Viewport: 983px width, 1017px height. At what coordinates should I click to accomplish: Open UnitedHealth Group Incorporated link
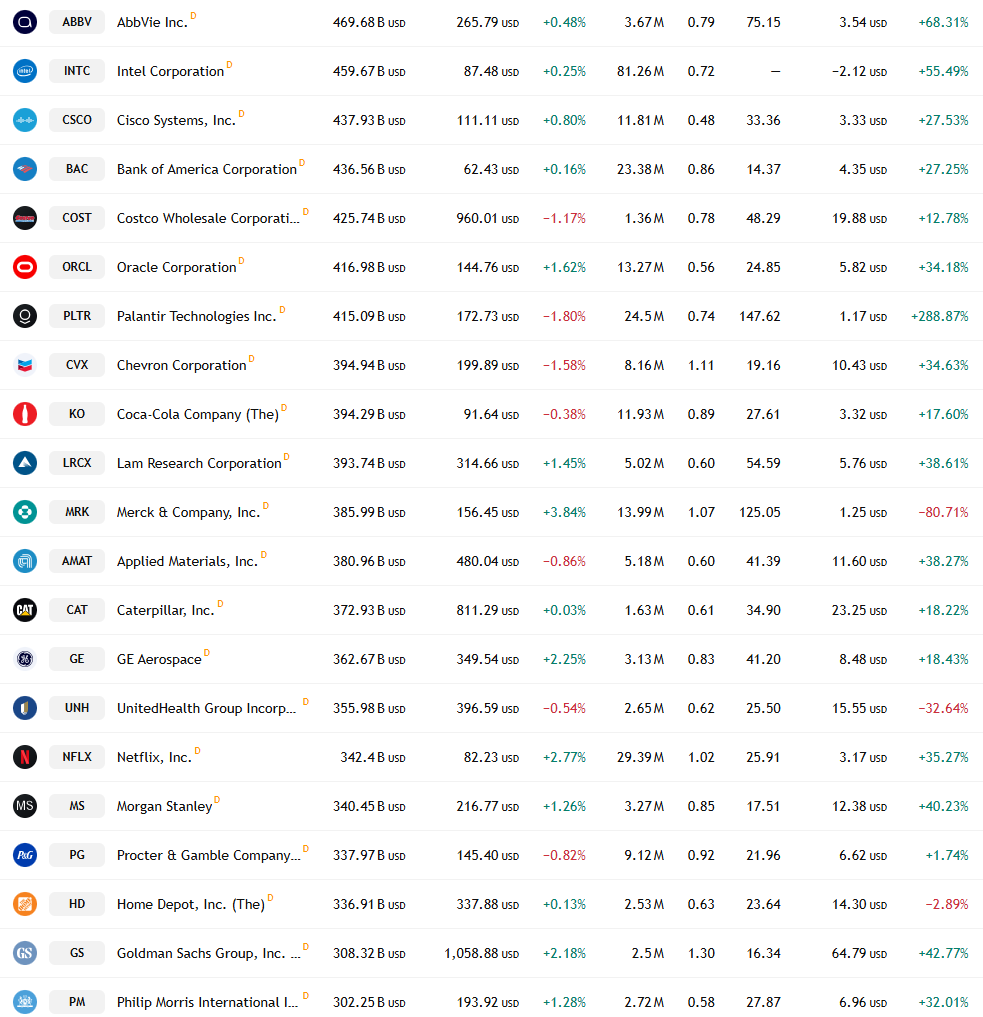206,708
